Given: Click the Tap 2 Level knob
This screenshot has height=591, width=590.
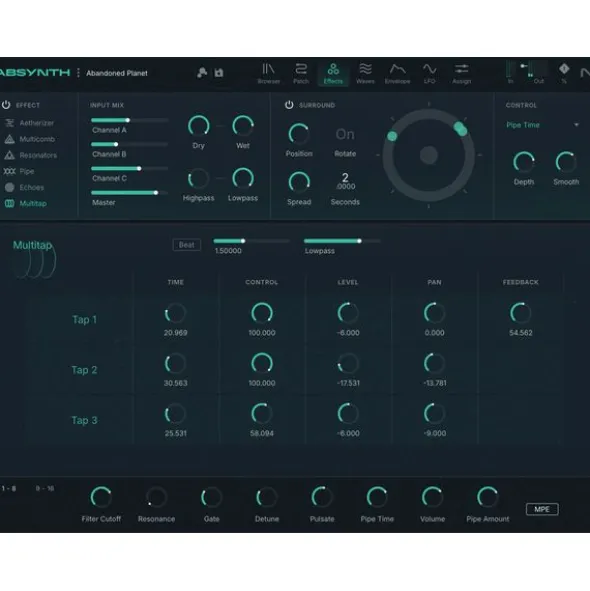Looking at the screenshot, I should coord(348,363).
